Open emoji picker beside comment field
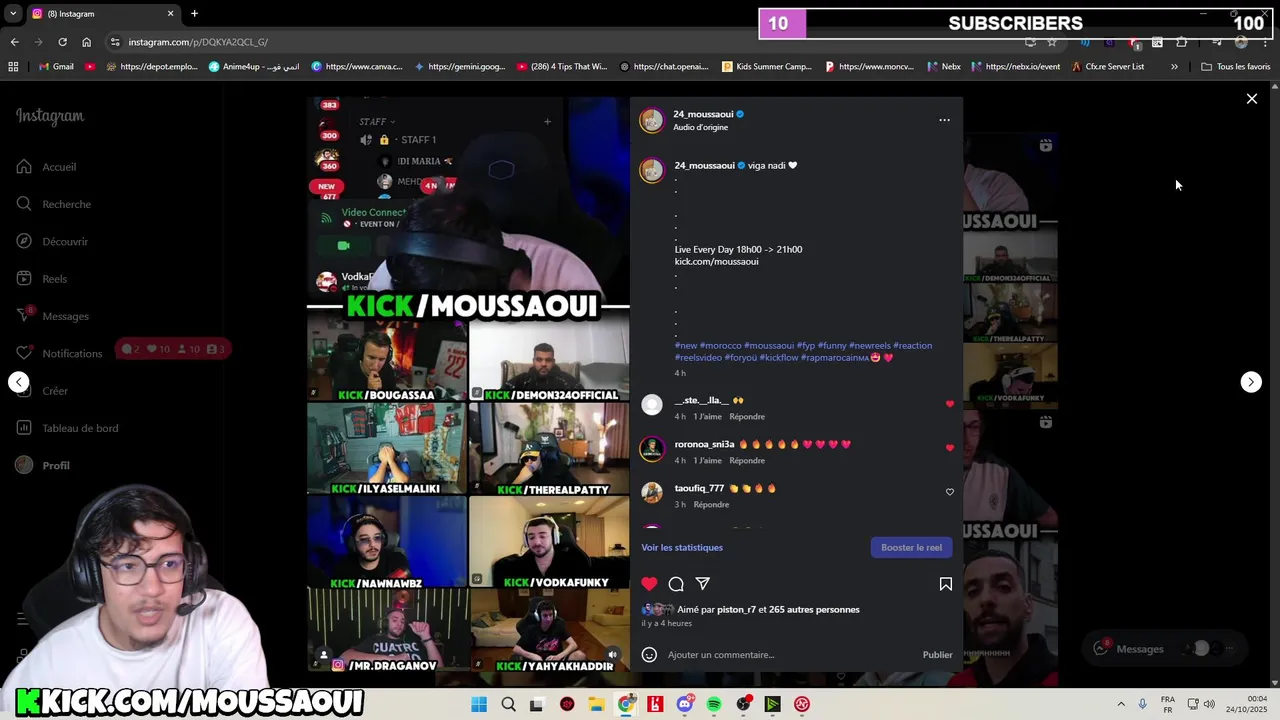This screenshot has width=1280, height=720. pos(649,655)
